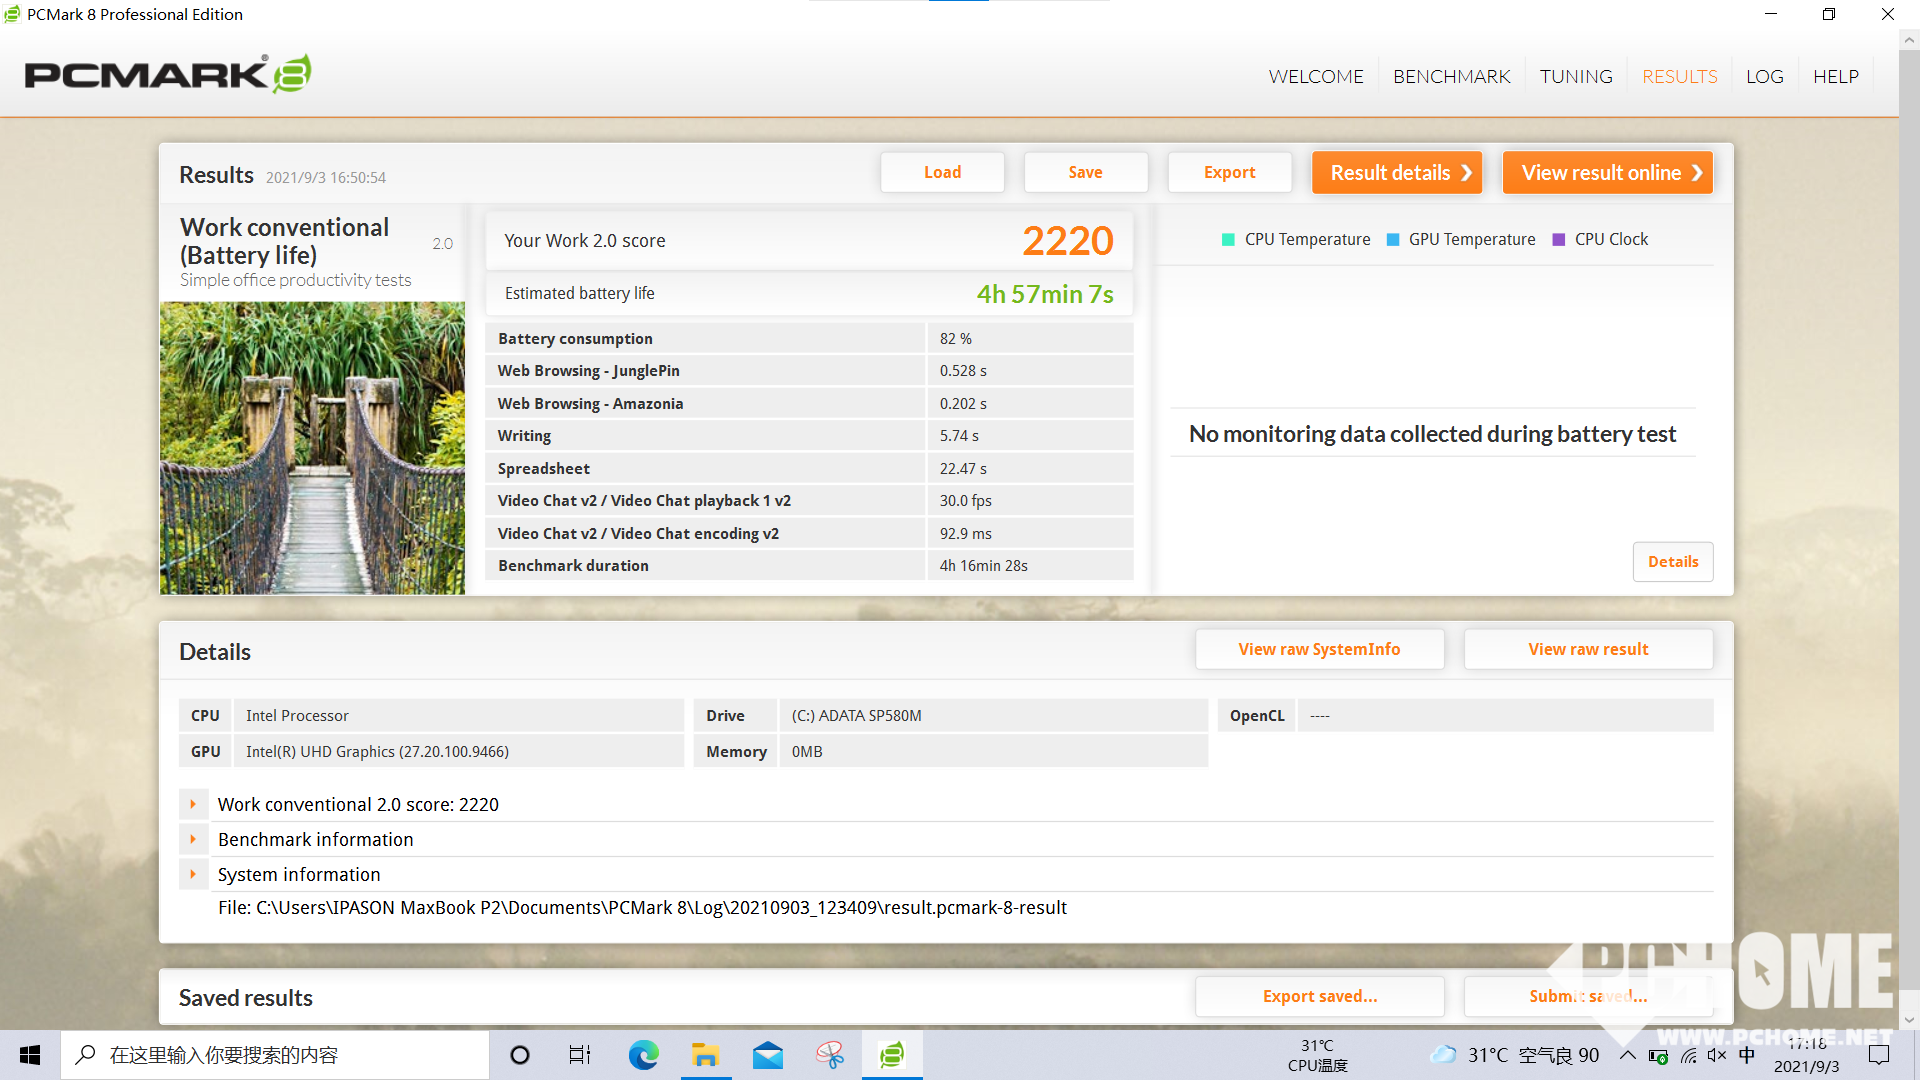Expand Work conventional 2.0 score section
1920x1080 pixels.
coord(193,804)
